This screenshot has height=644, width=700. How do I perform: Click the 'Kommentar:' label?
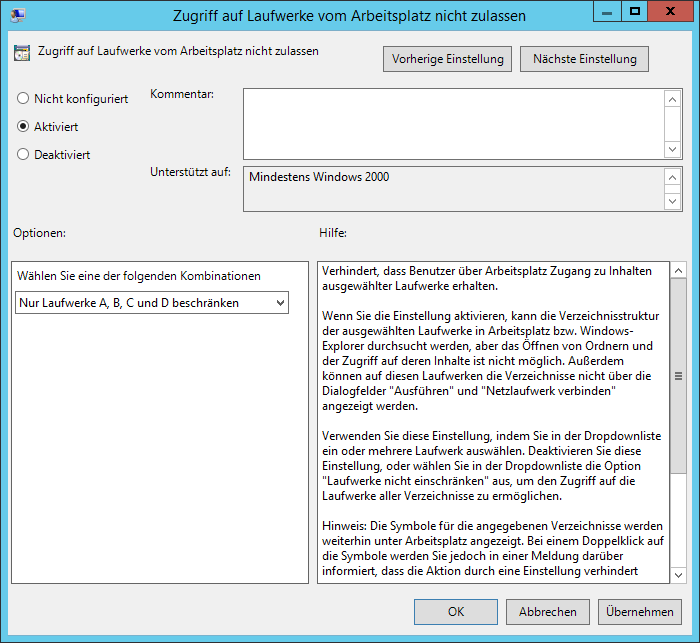pos(182,94)
